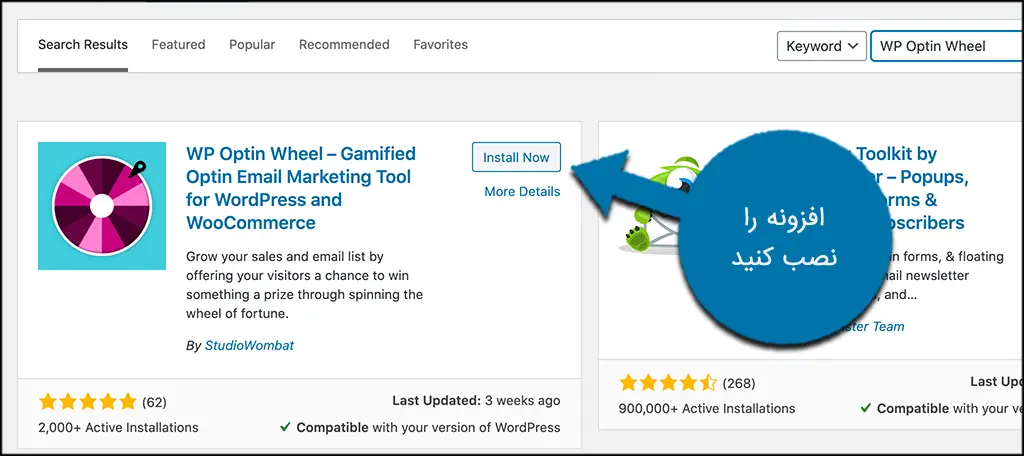Click the green compatible checkmark for WP Optin Wheel
This screenshot has width=1024, height=456.
[285, 427]
